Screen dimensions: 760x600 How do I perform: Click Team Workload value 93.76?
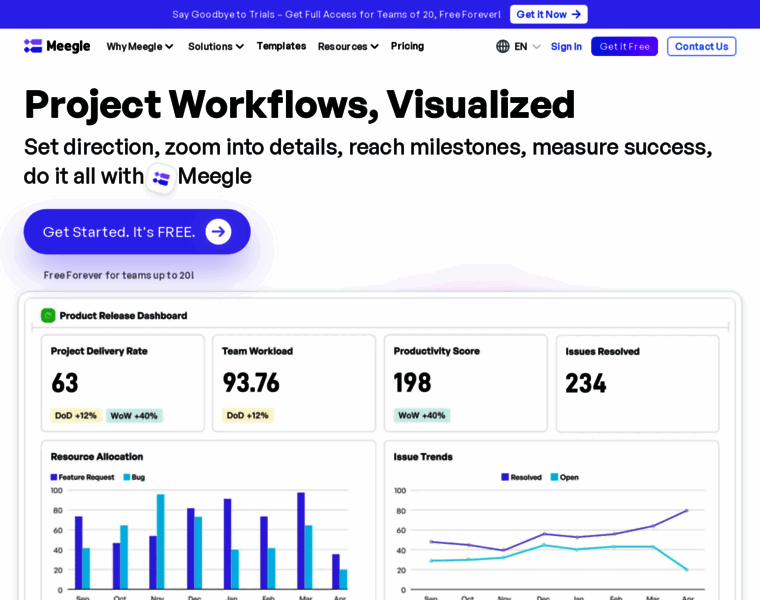pyautogui.click(x=251, y=383)
